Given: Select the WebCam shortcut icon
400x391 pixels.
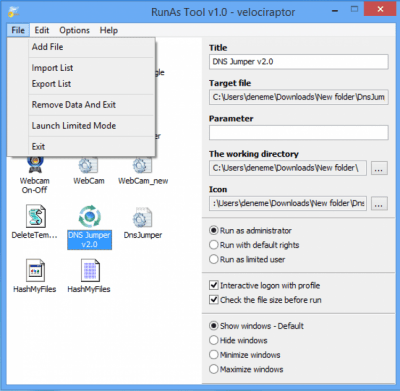Looking at the screenshot, I should [88, 165].
